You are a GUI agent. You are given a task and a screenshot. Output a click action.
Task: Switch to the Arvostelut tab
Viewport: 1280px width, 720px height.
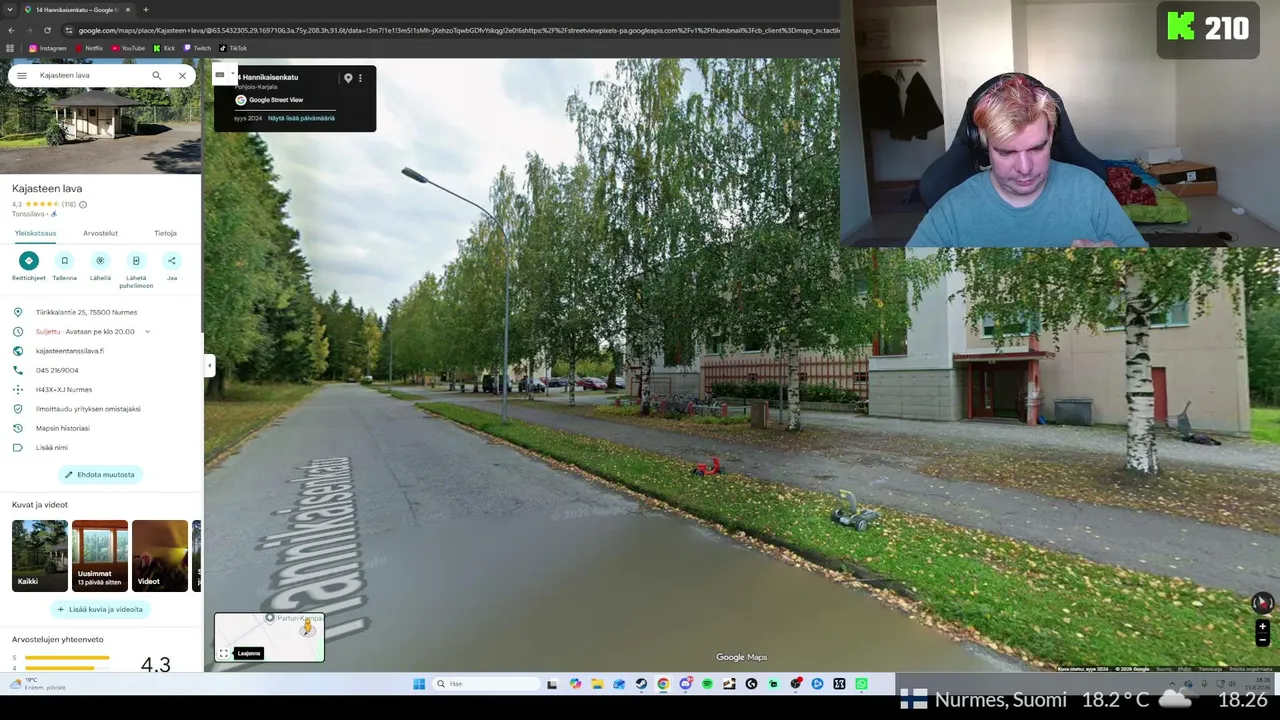[100, 233]
